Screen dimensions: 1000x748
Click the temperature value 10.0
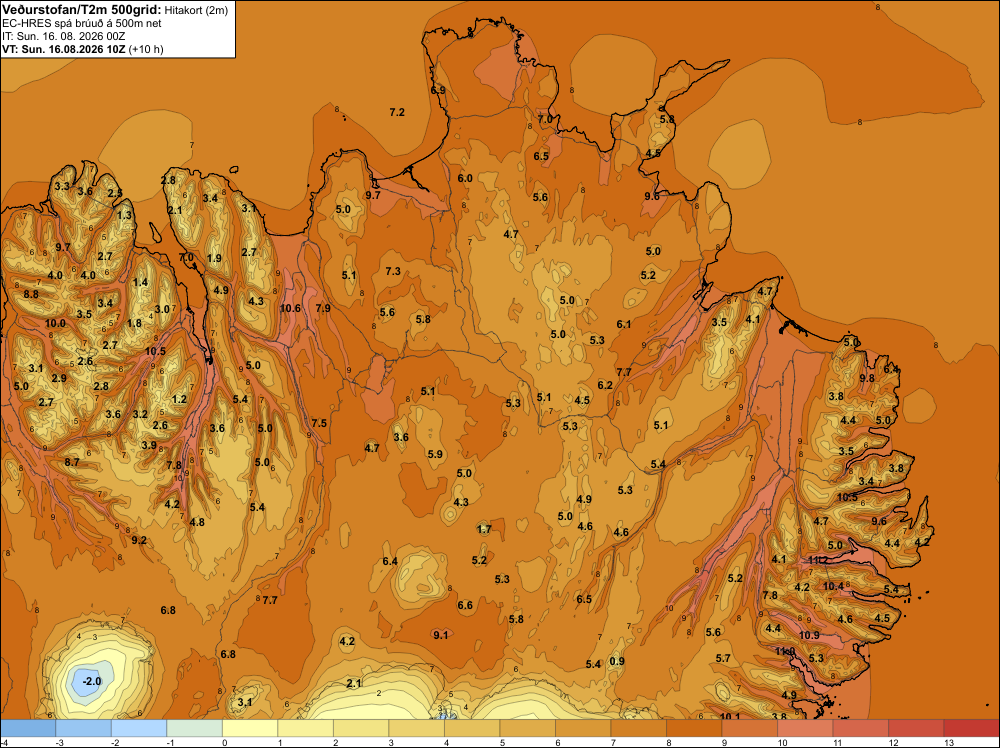click(55, 324)
